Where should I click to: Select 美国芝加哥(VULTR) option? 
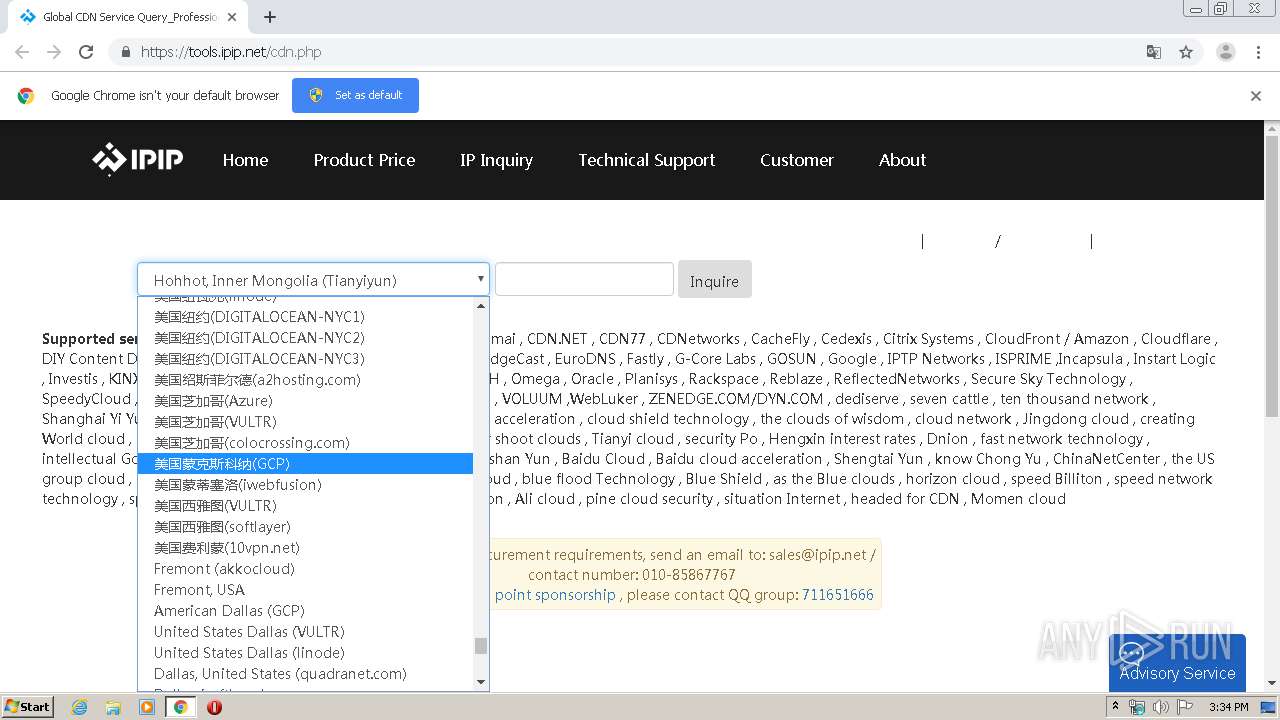[x=305, y=422]
